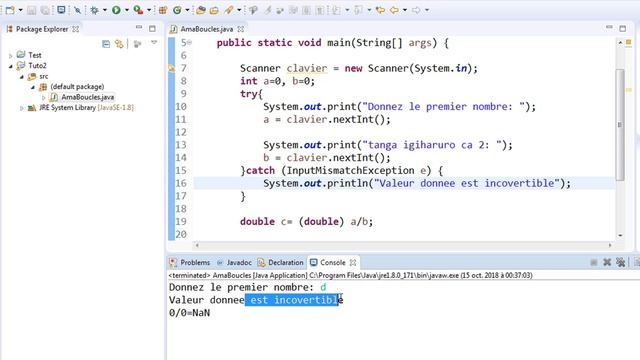Click the Last Edit Location arrow icon
Viewport: 640px width, 360px height.
point(380,10)
